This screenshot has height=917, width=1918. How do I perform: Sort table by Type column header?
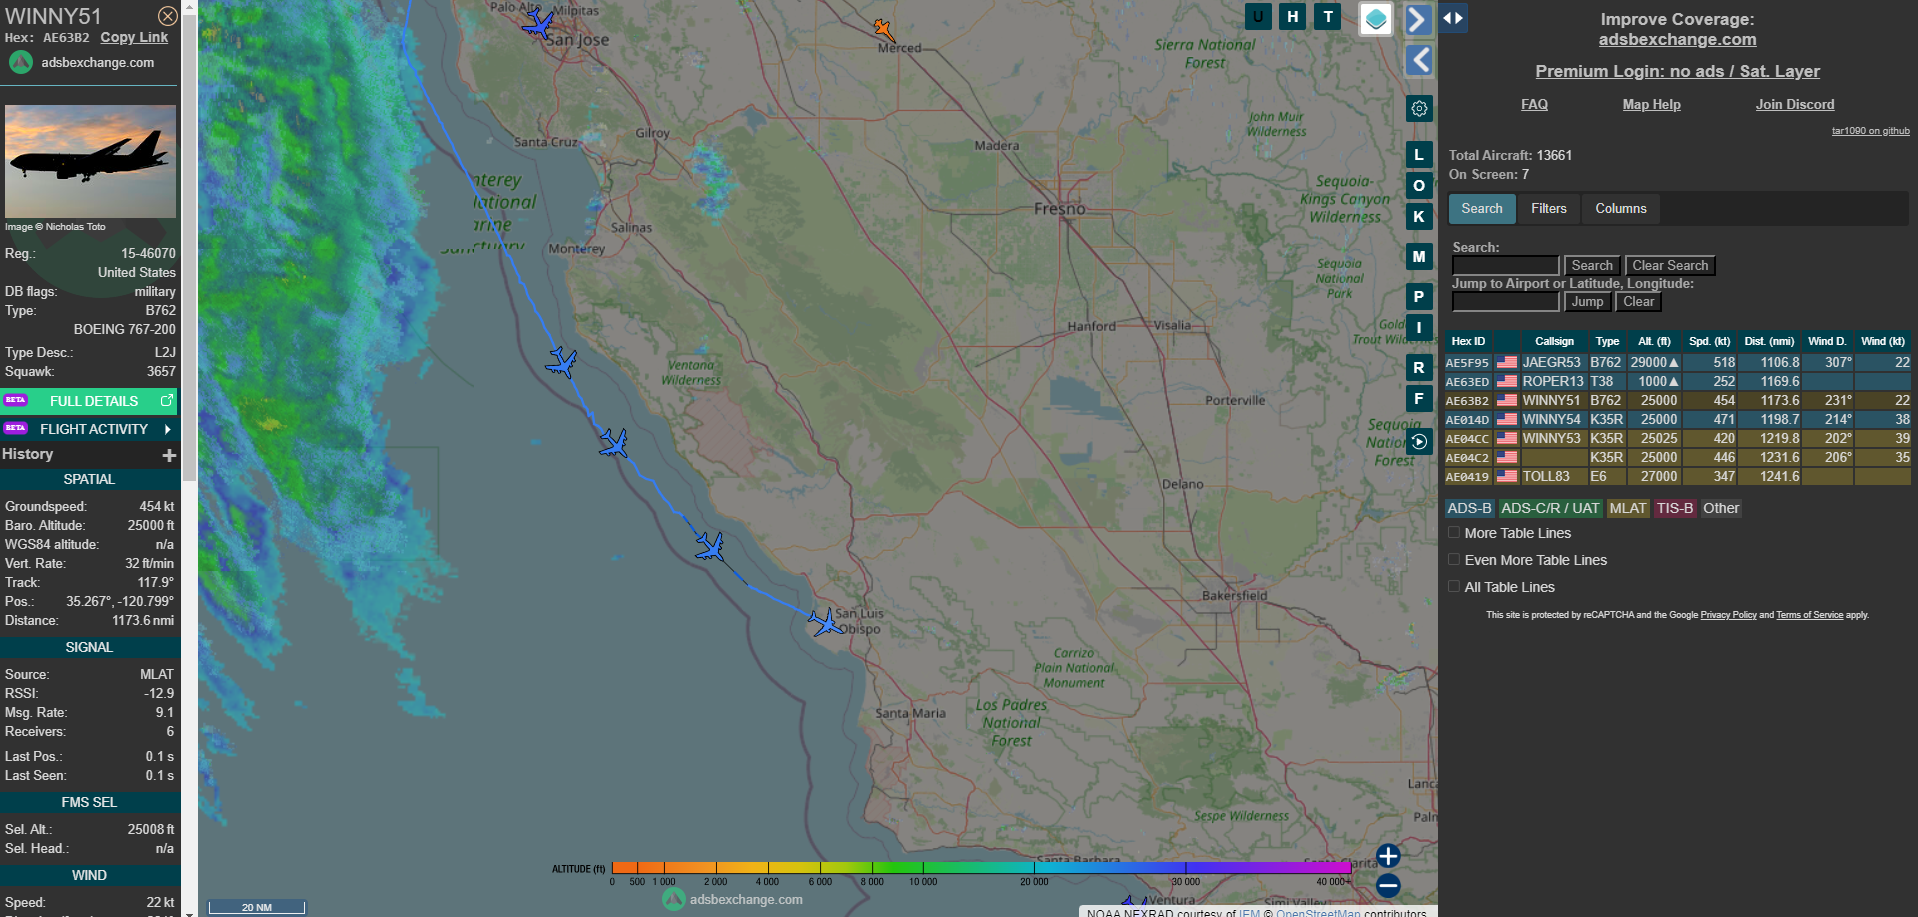1607,341
